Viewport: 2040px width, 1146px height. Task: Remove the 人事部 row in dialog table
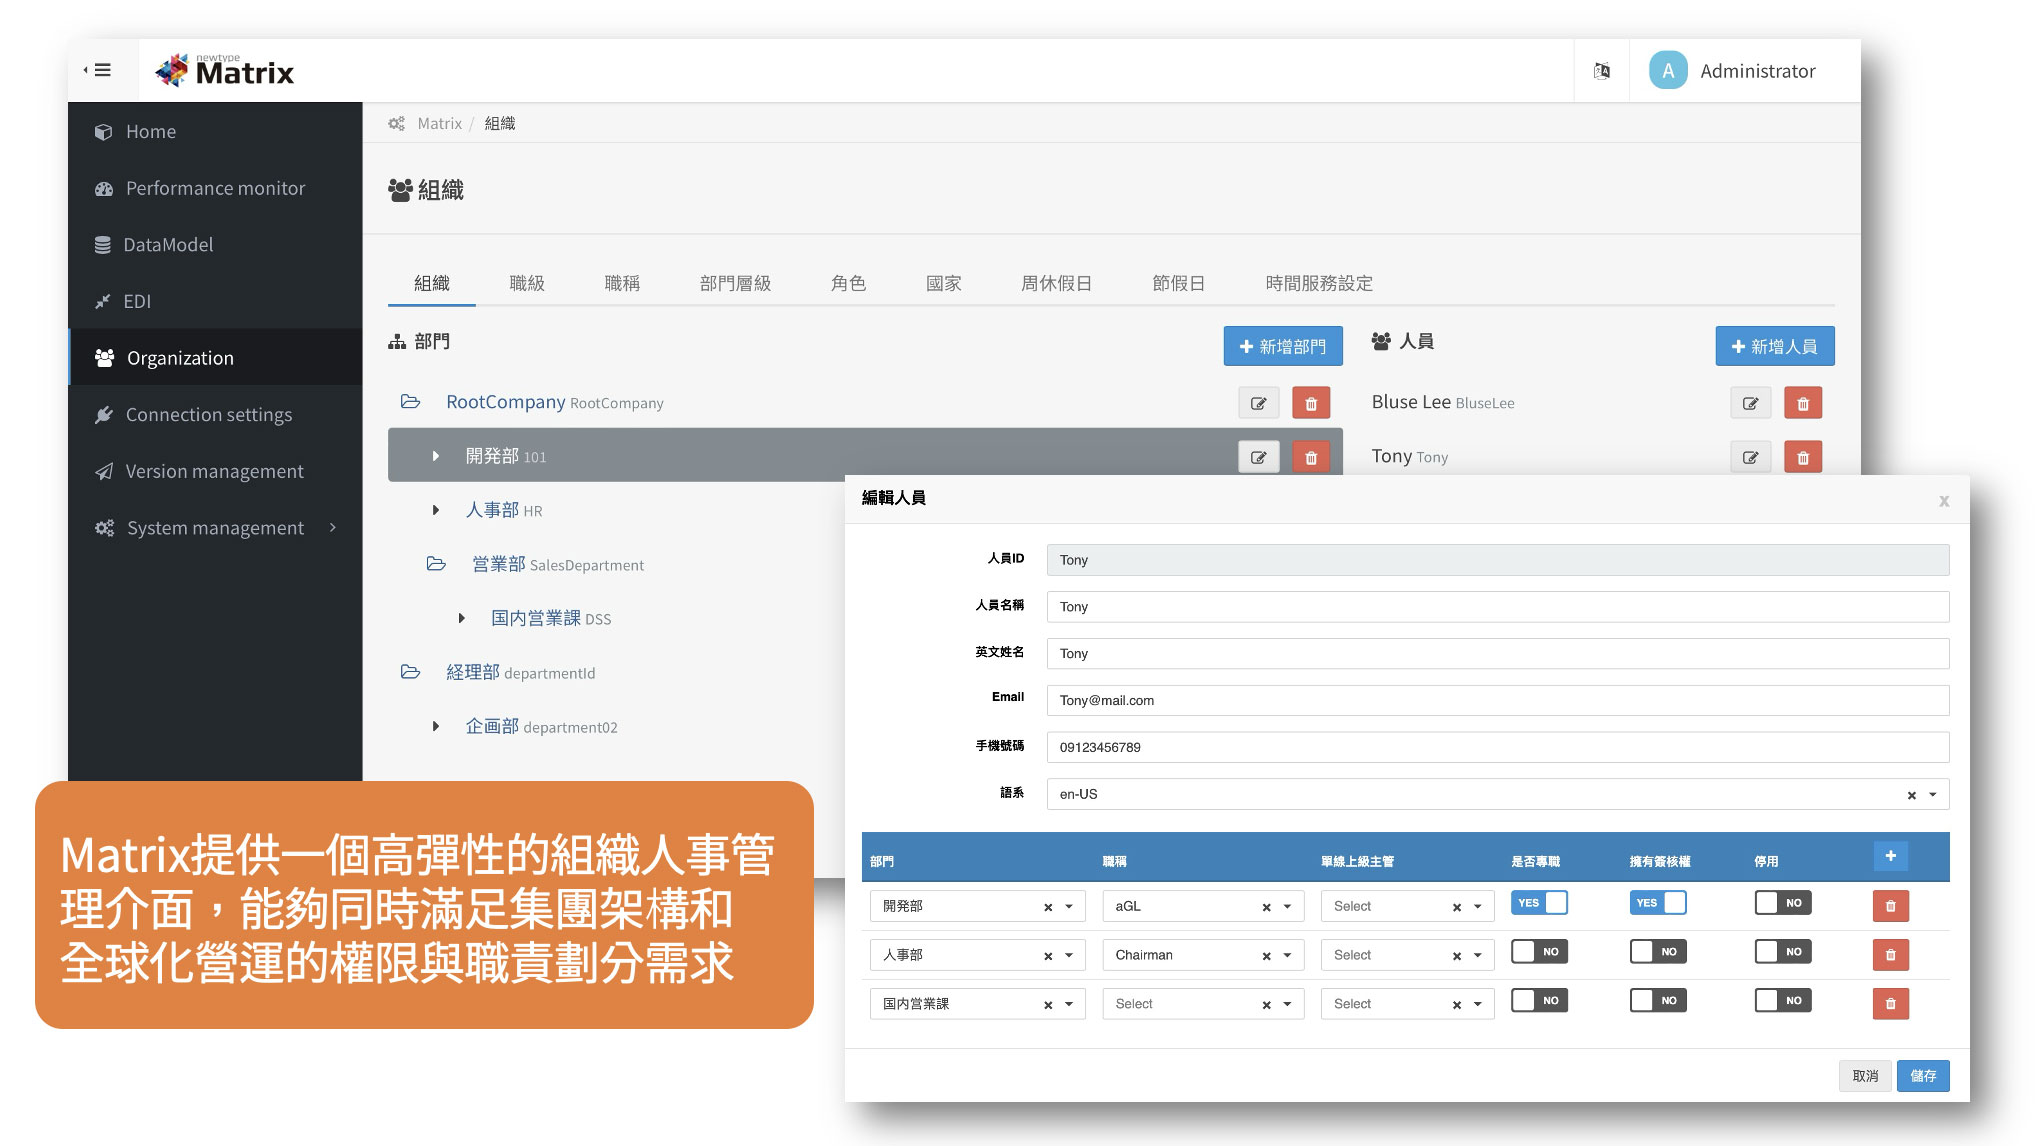[x=1890, y=955]
